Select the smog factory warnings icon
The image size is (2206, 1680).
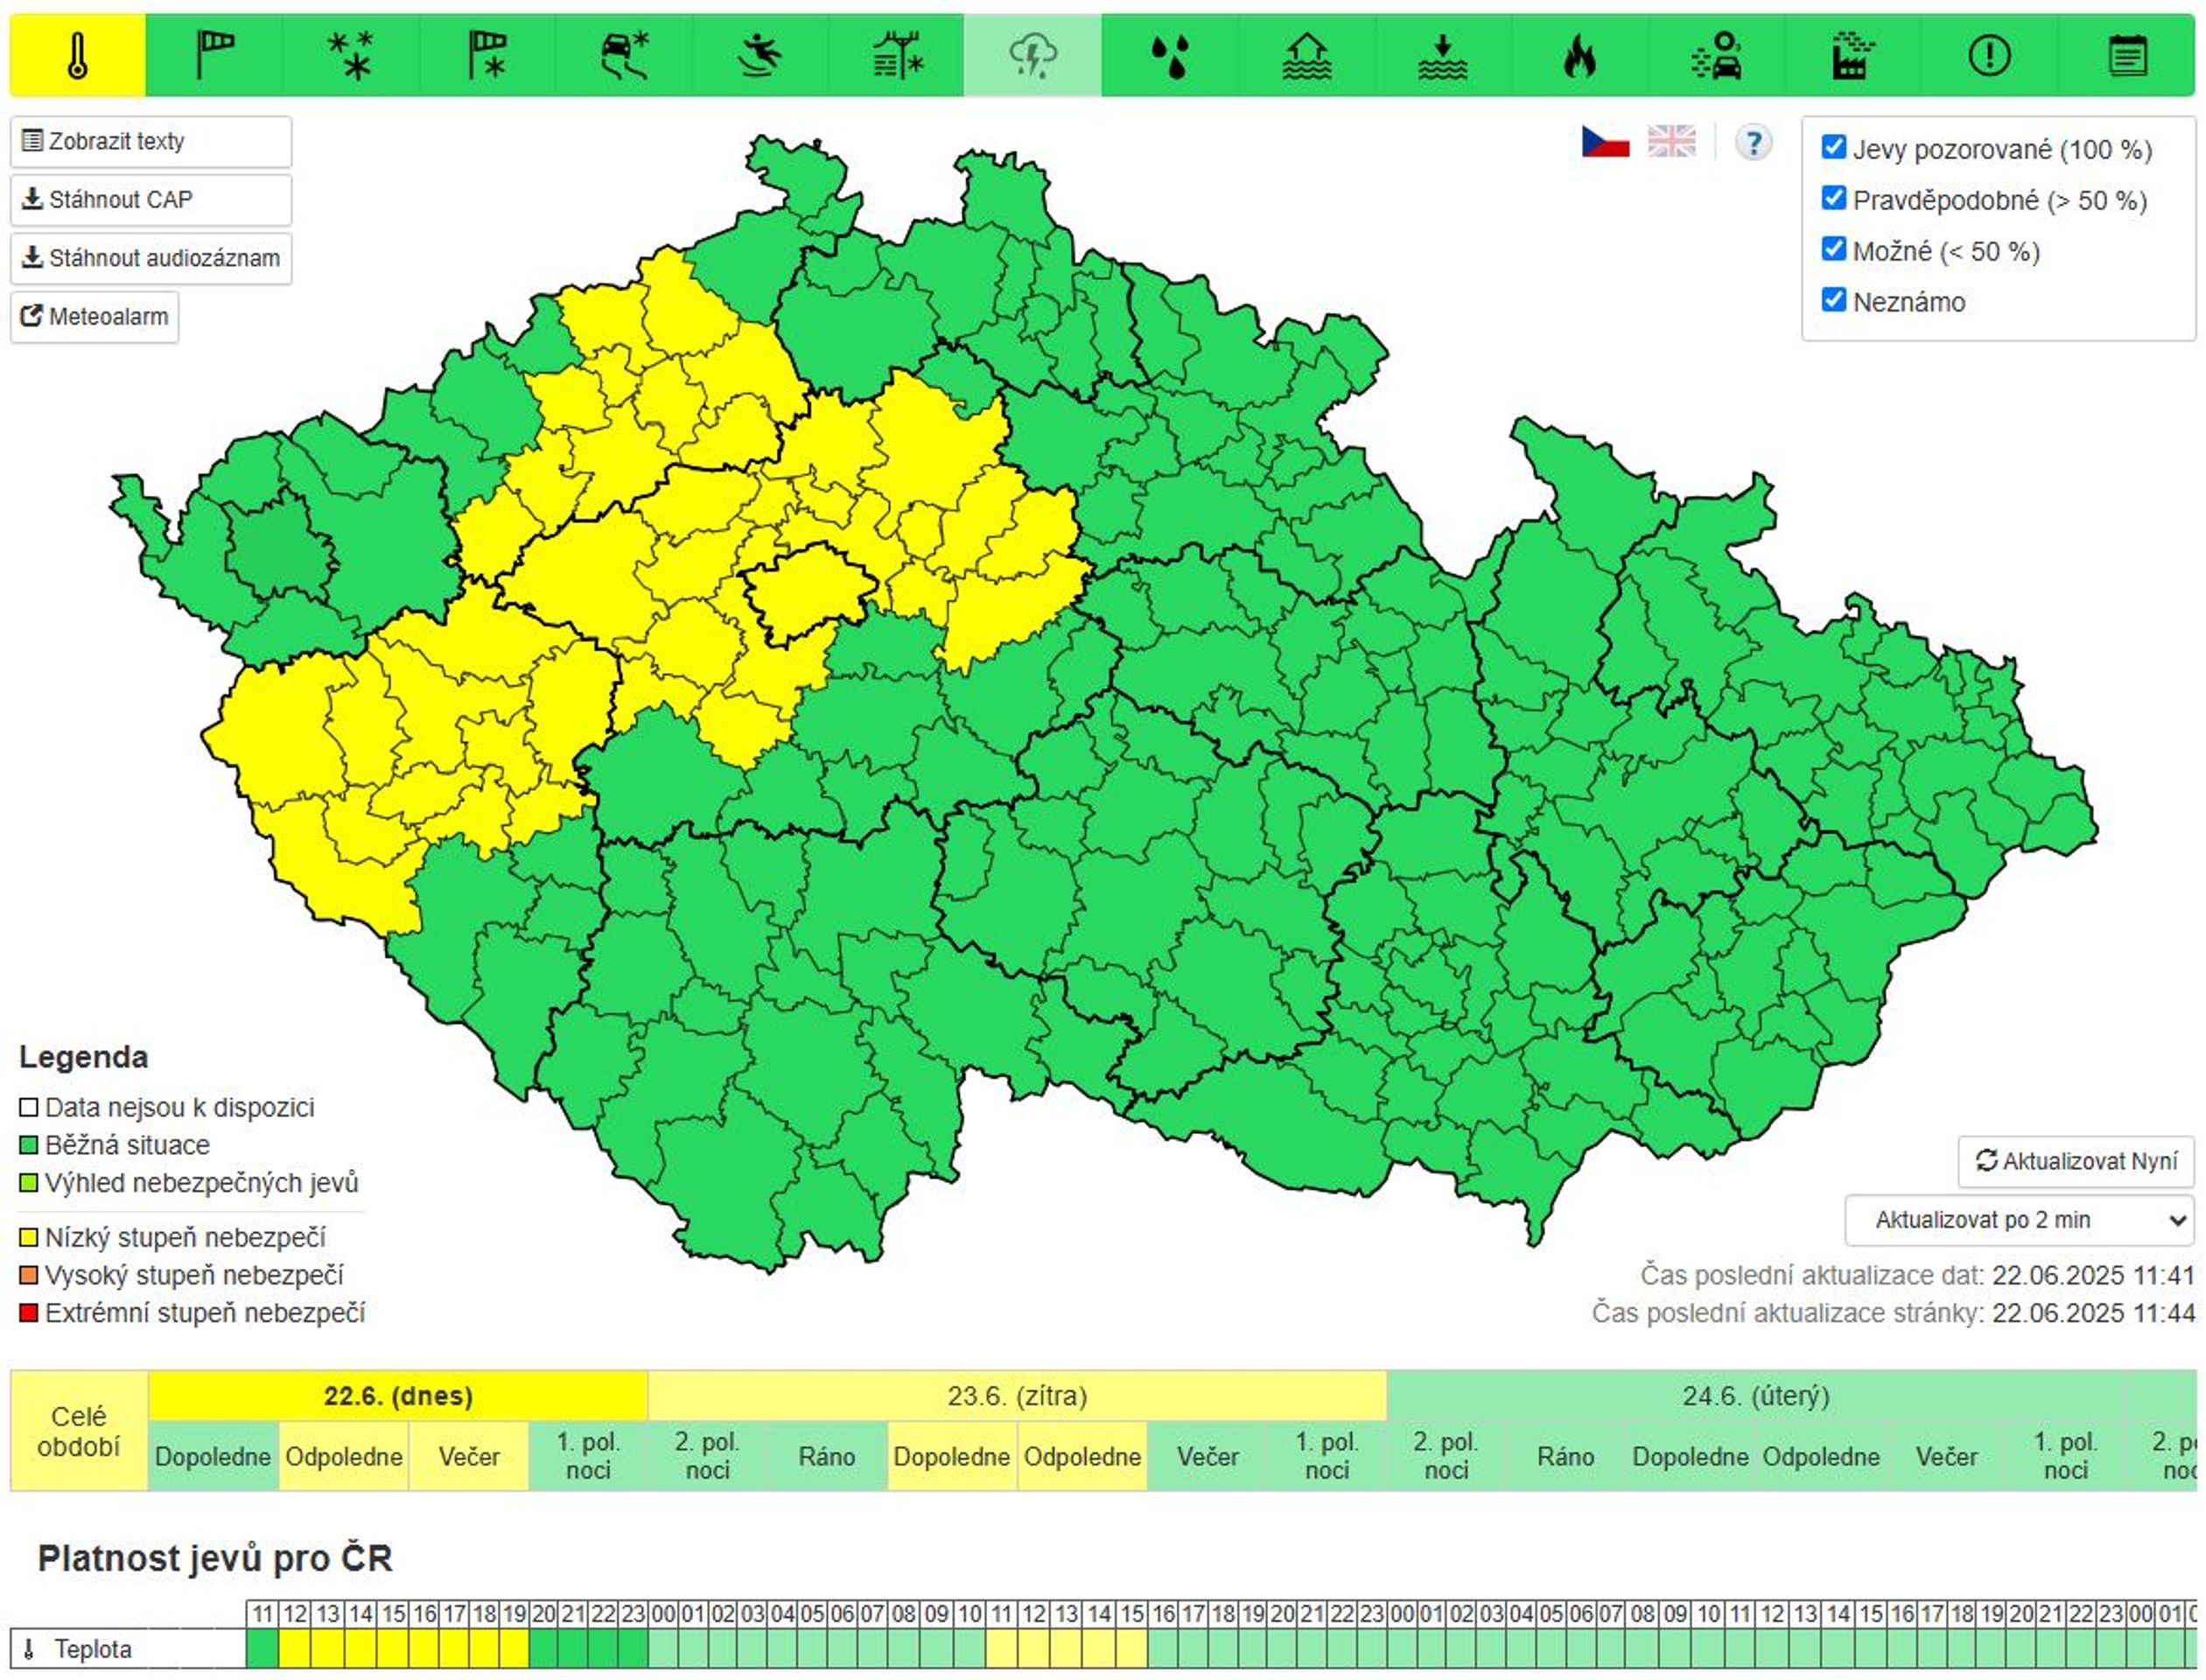pos(1853,55)
